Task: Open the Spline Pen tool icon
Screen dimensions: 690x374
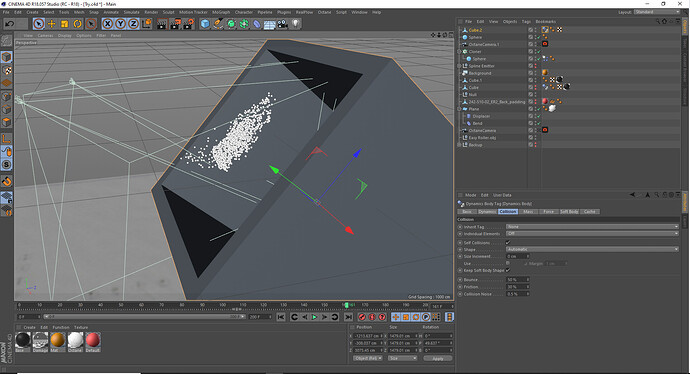Action: coord(218,24)
